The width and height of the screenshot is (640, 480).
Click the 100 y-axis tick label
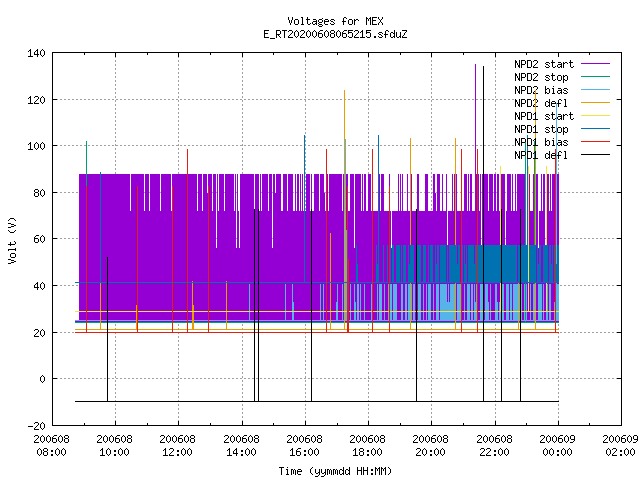tap(36, 146)
